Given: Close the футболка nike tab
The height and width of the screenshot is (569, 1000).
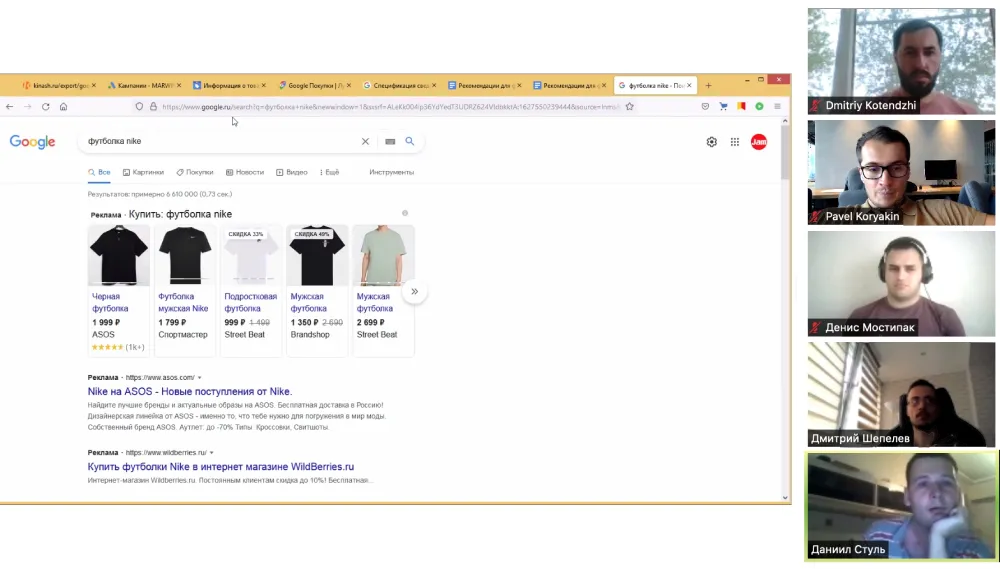Looking at the screenshot, I should tap(689, 85).
